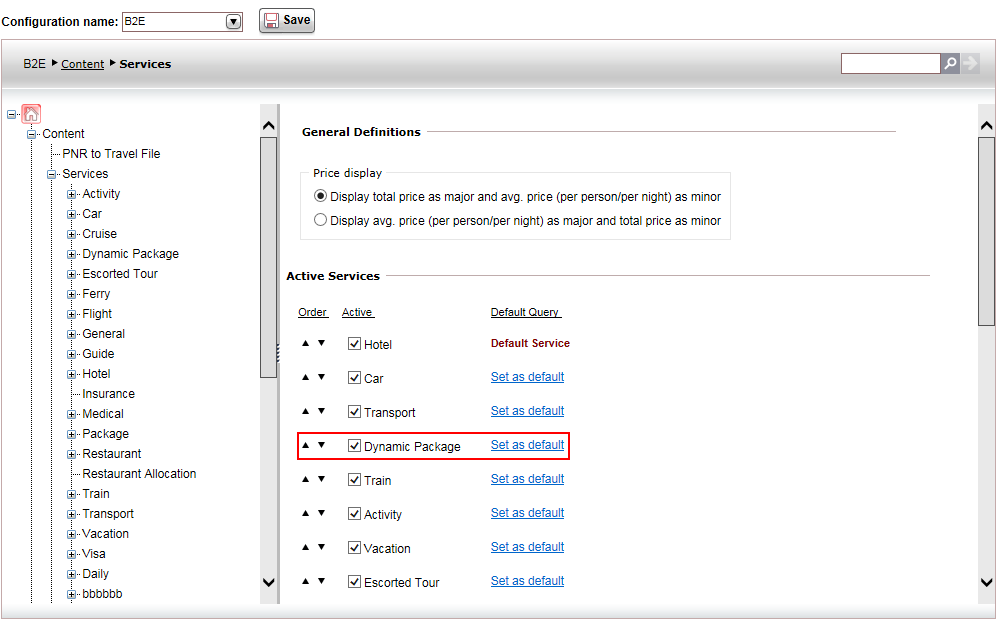Expand the Dynamic Package tree node
Screen dimensions: 996x619
[x=72, y=255]
